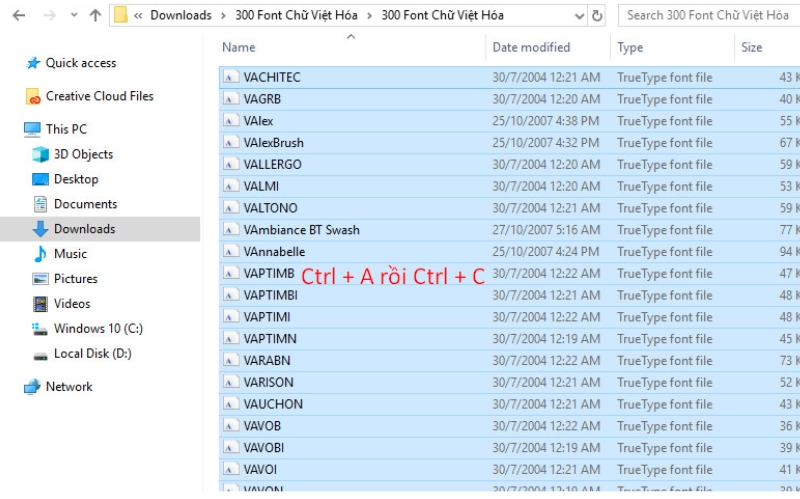
Task: Click the VARABN font file icon
Action: 231,361
